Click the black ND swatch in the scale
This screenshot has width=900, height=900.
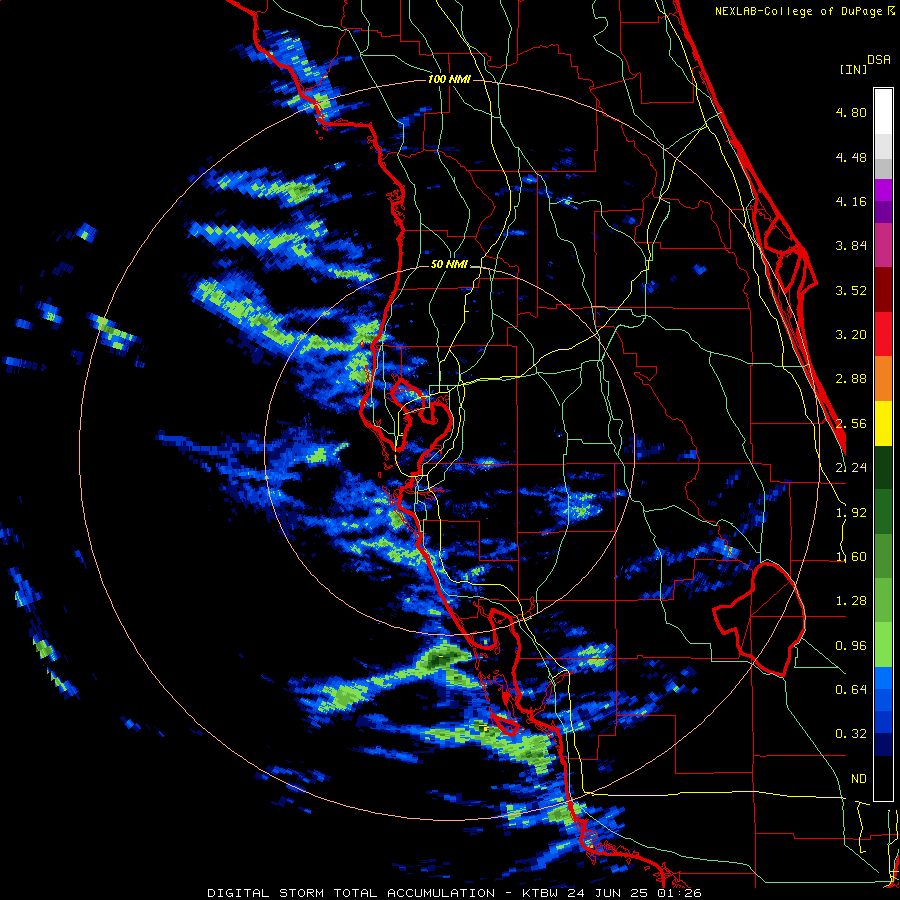pyautogui.click(x=883, y=778)
